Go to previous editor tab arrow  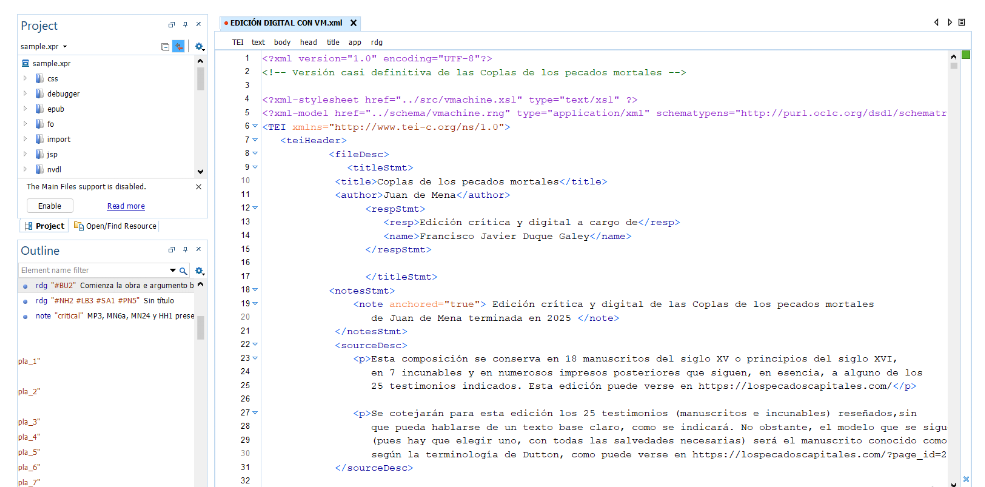pos(937,22)
